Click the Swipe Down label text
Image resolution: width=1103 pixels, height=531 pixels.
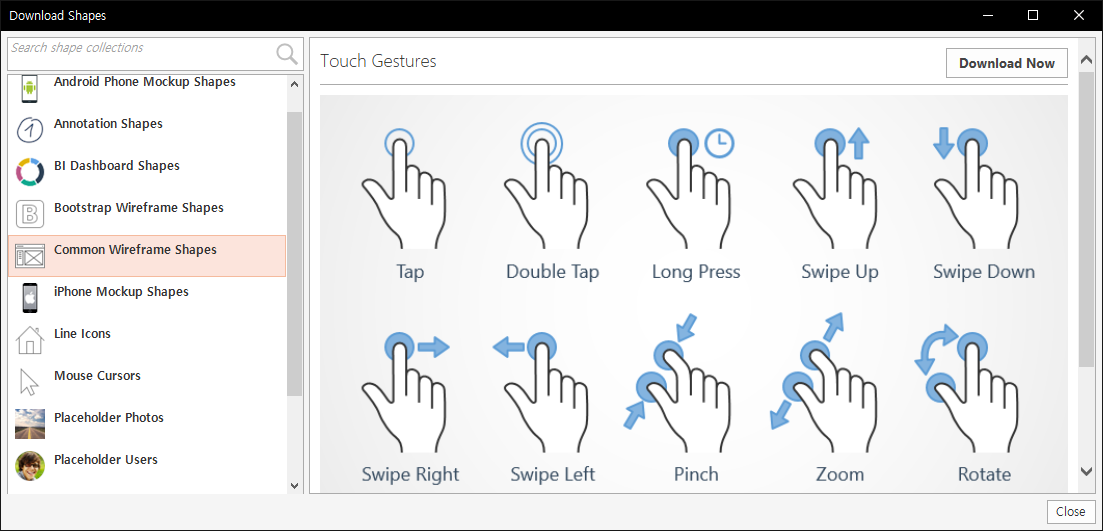tap(984, 272)
